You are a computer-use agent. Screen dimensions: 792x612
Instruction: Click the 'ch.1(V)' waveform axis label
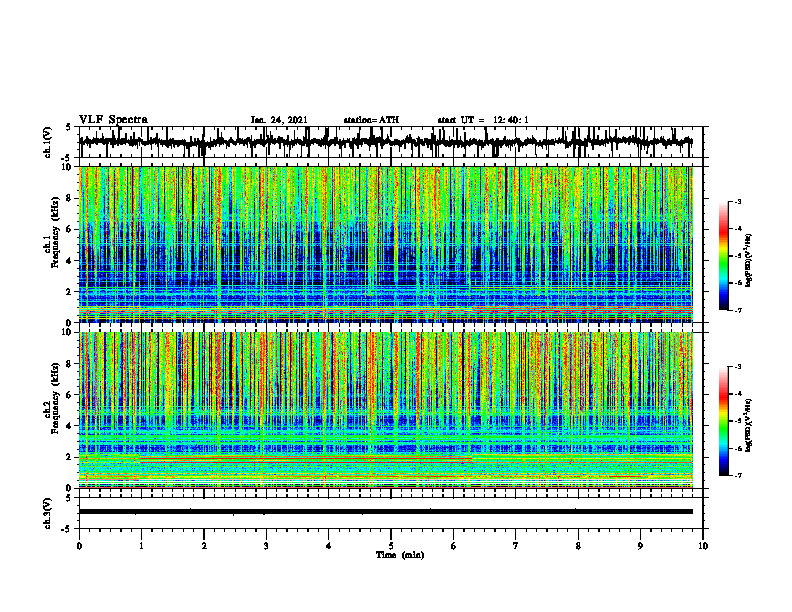(x=47, y=142)
